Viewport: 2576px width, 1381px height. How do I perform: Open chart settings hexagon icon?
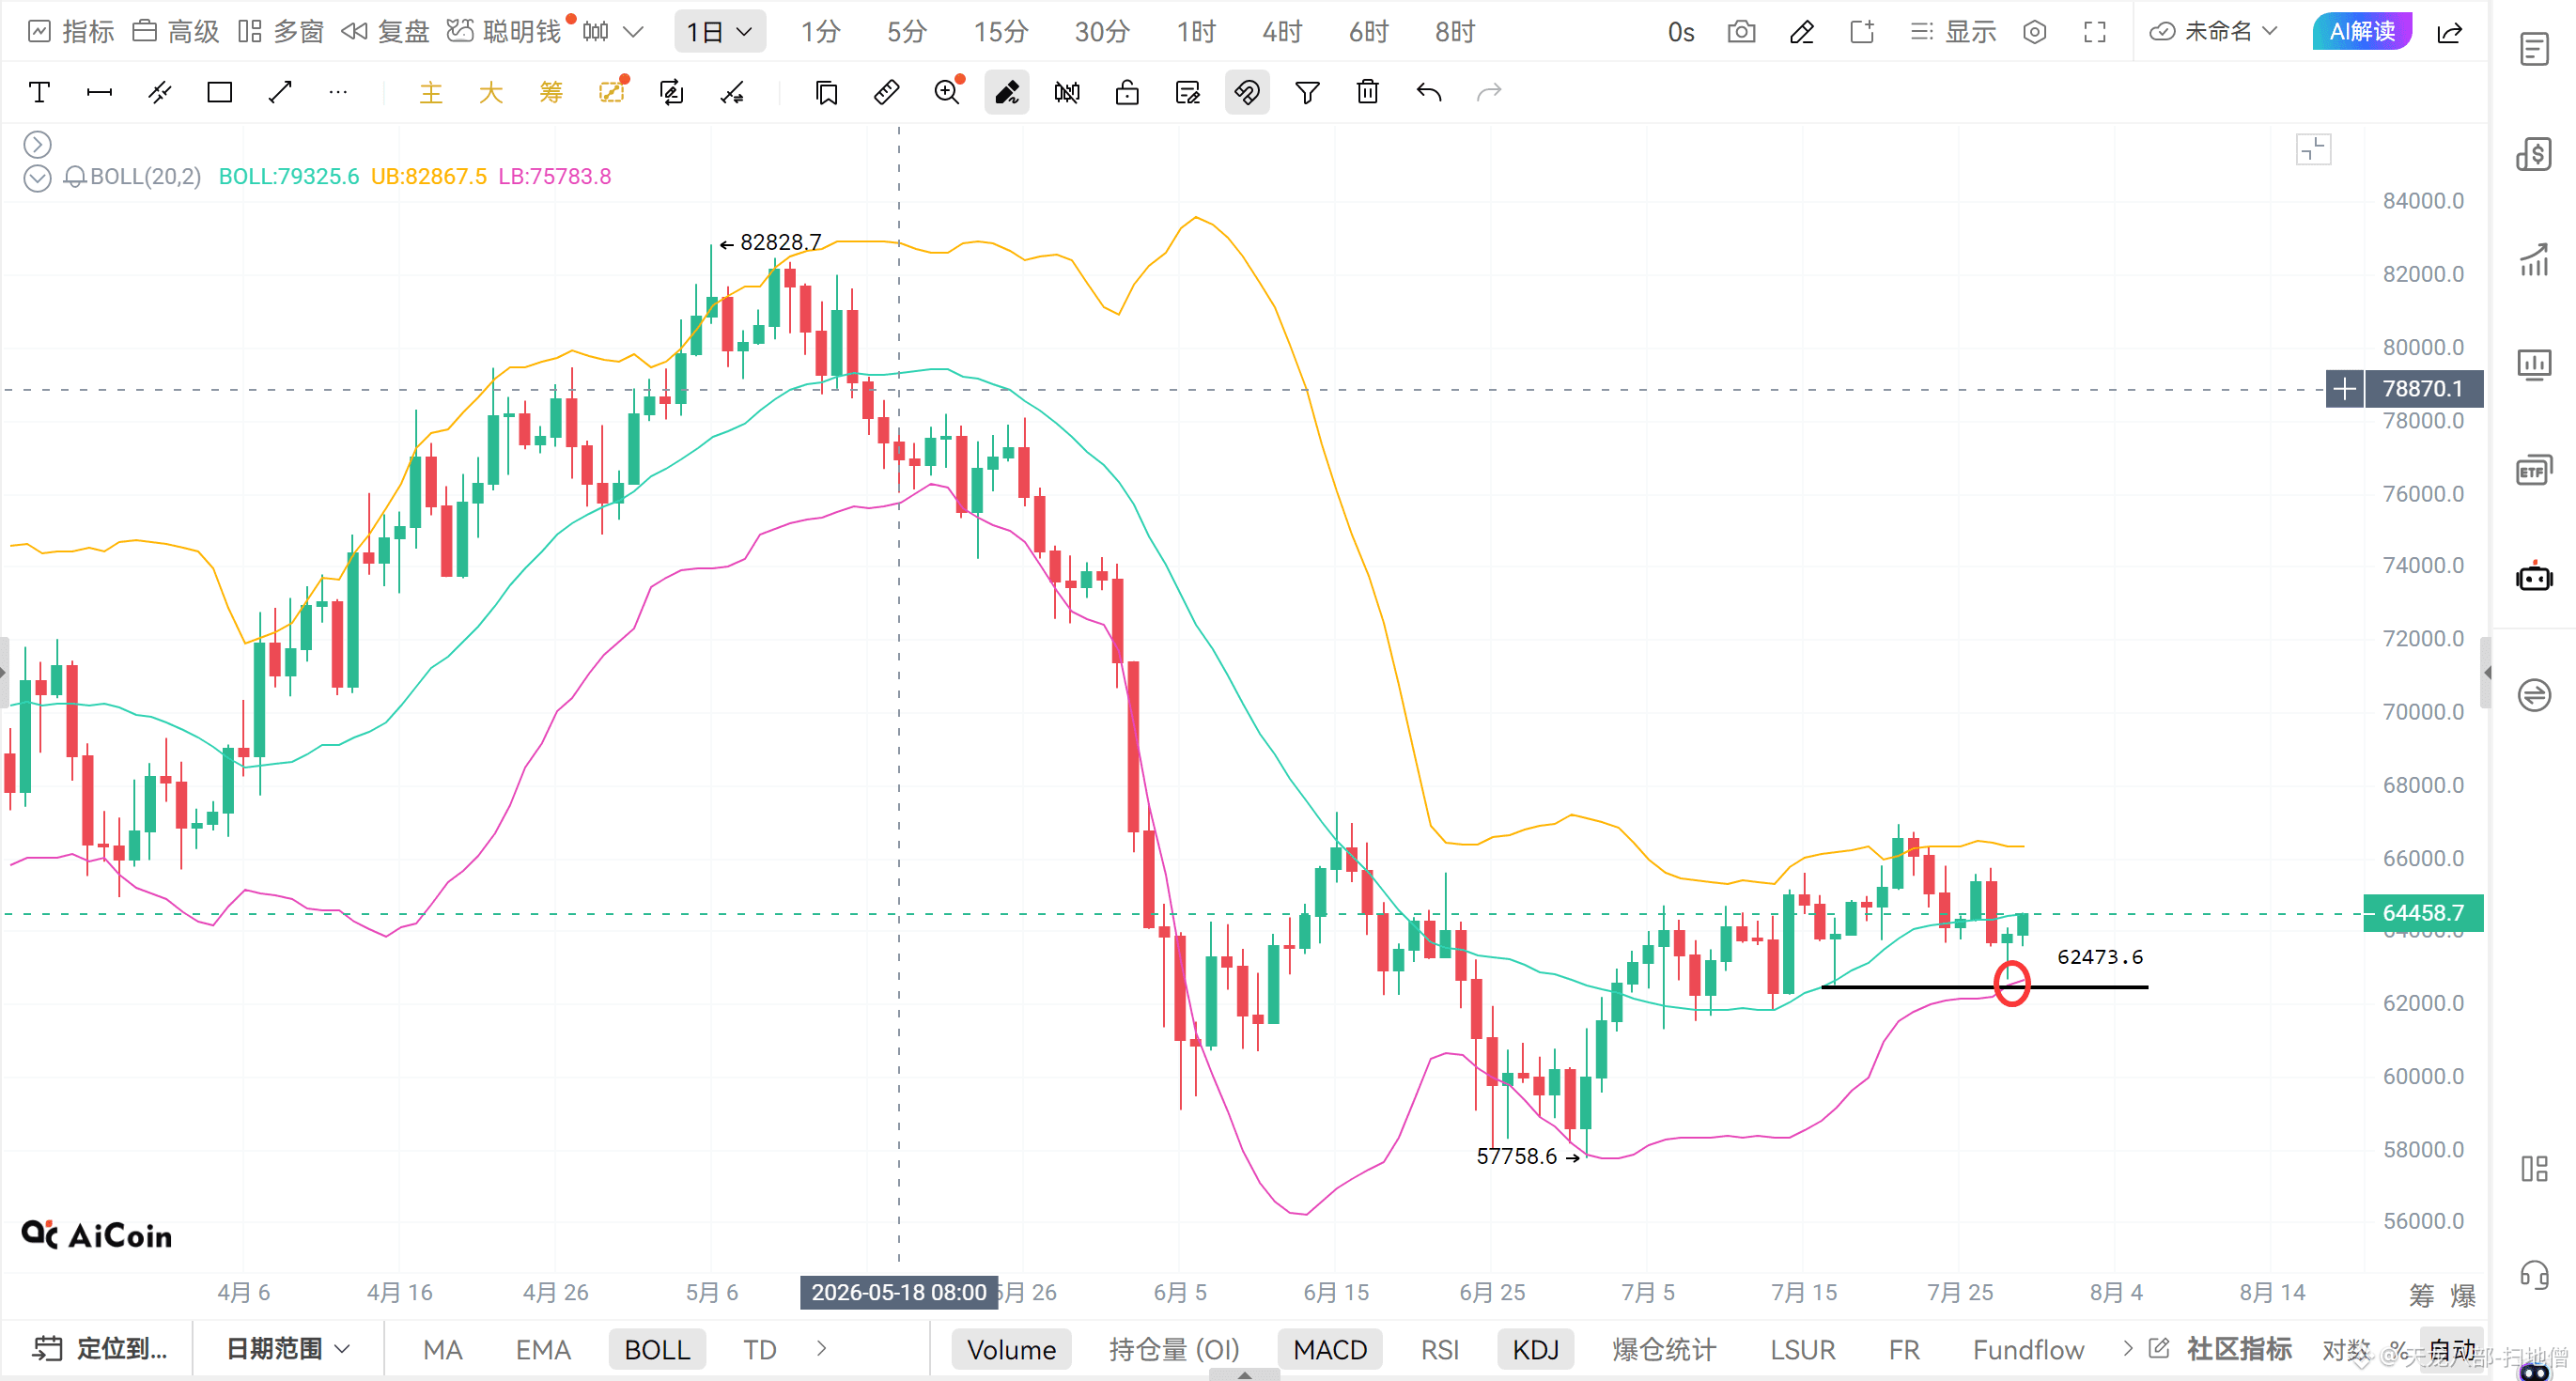point(2034,32)
